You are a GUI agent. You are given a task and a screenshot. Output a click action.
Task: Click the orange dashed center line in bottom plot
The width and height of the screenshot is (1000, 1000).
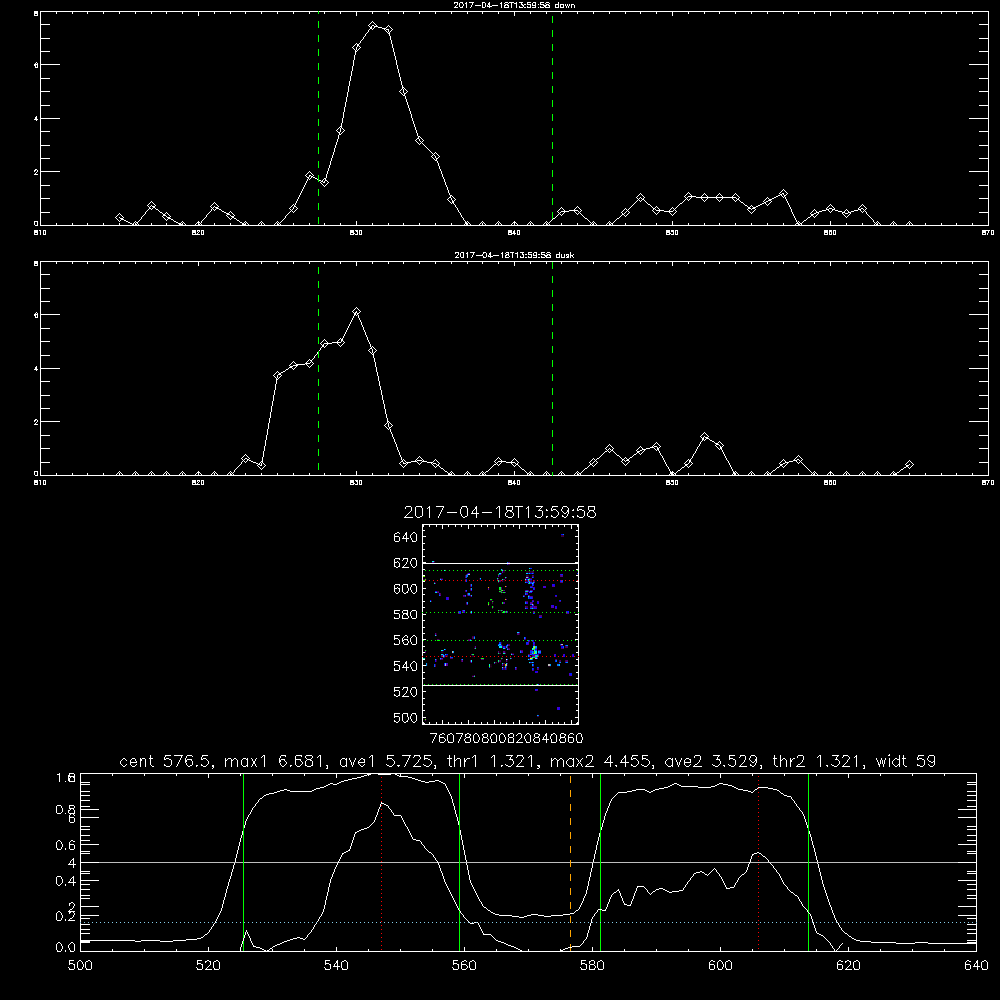click(570, 862)
